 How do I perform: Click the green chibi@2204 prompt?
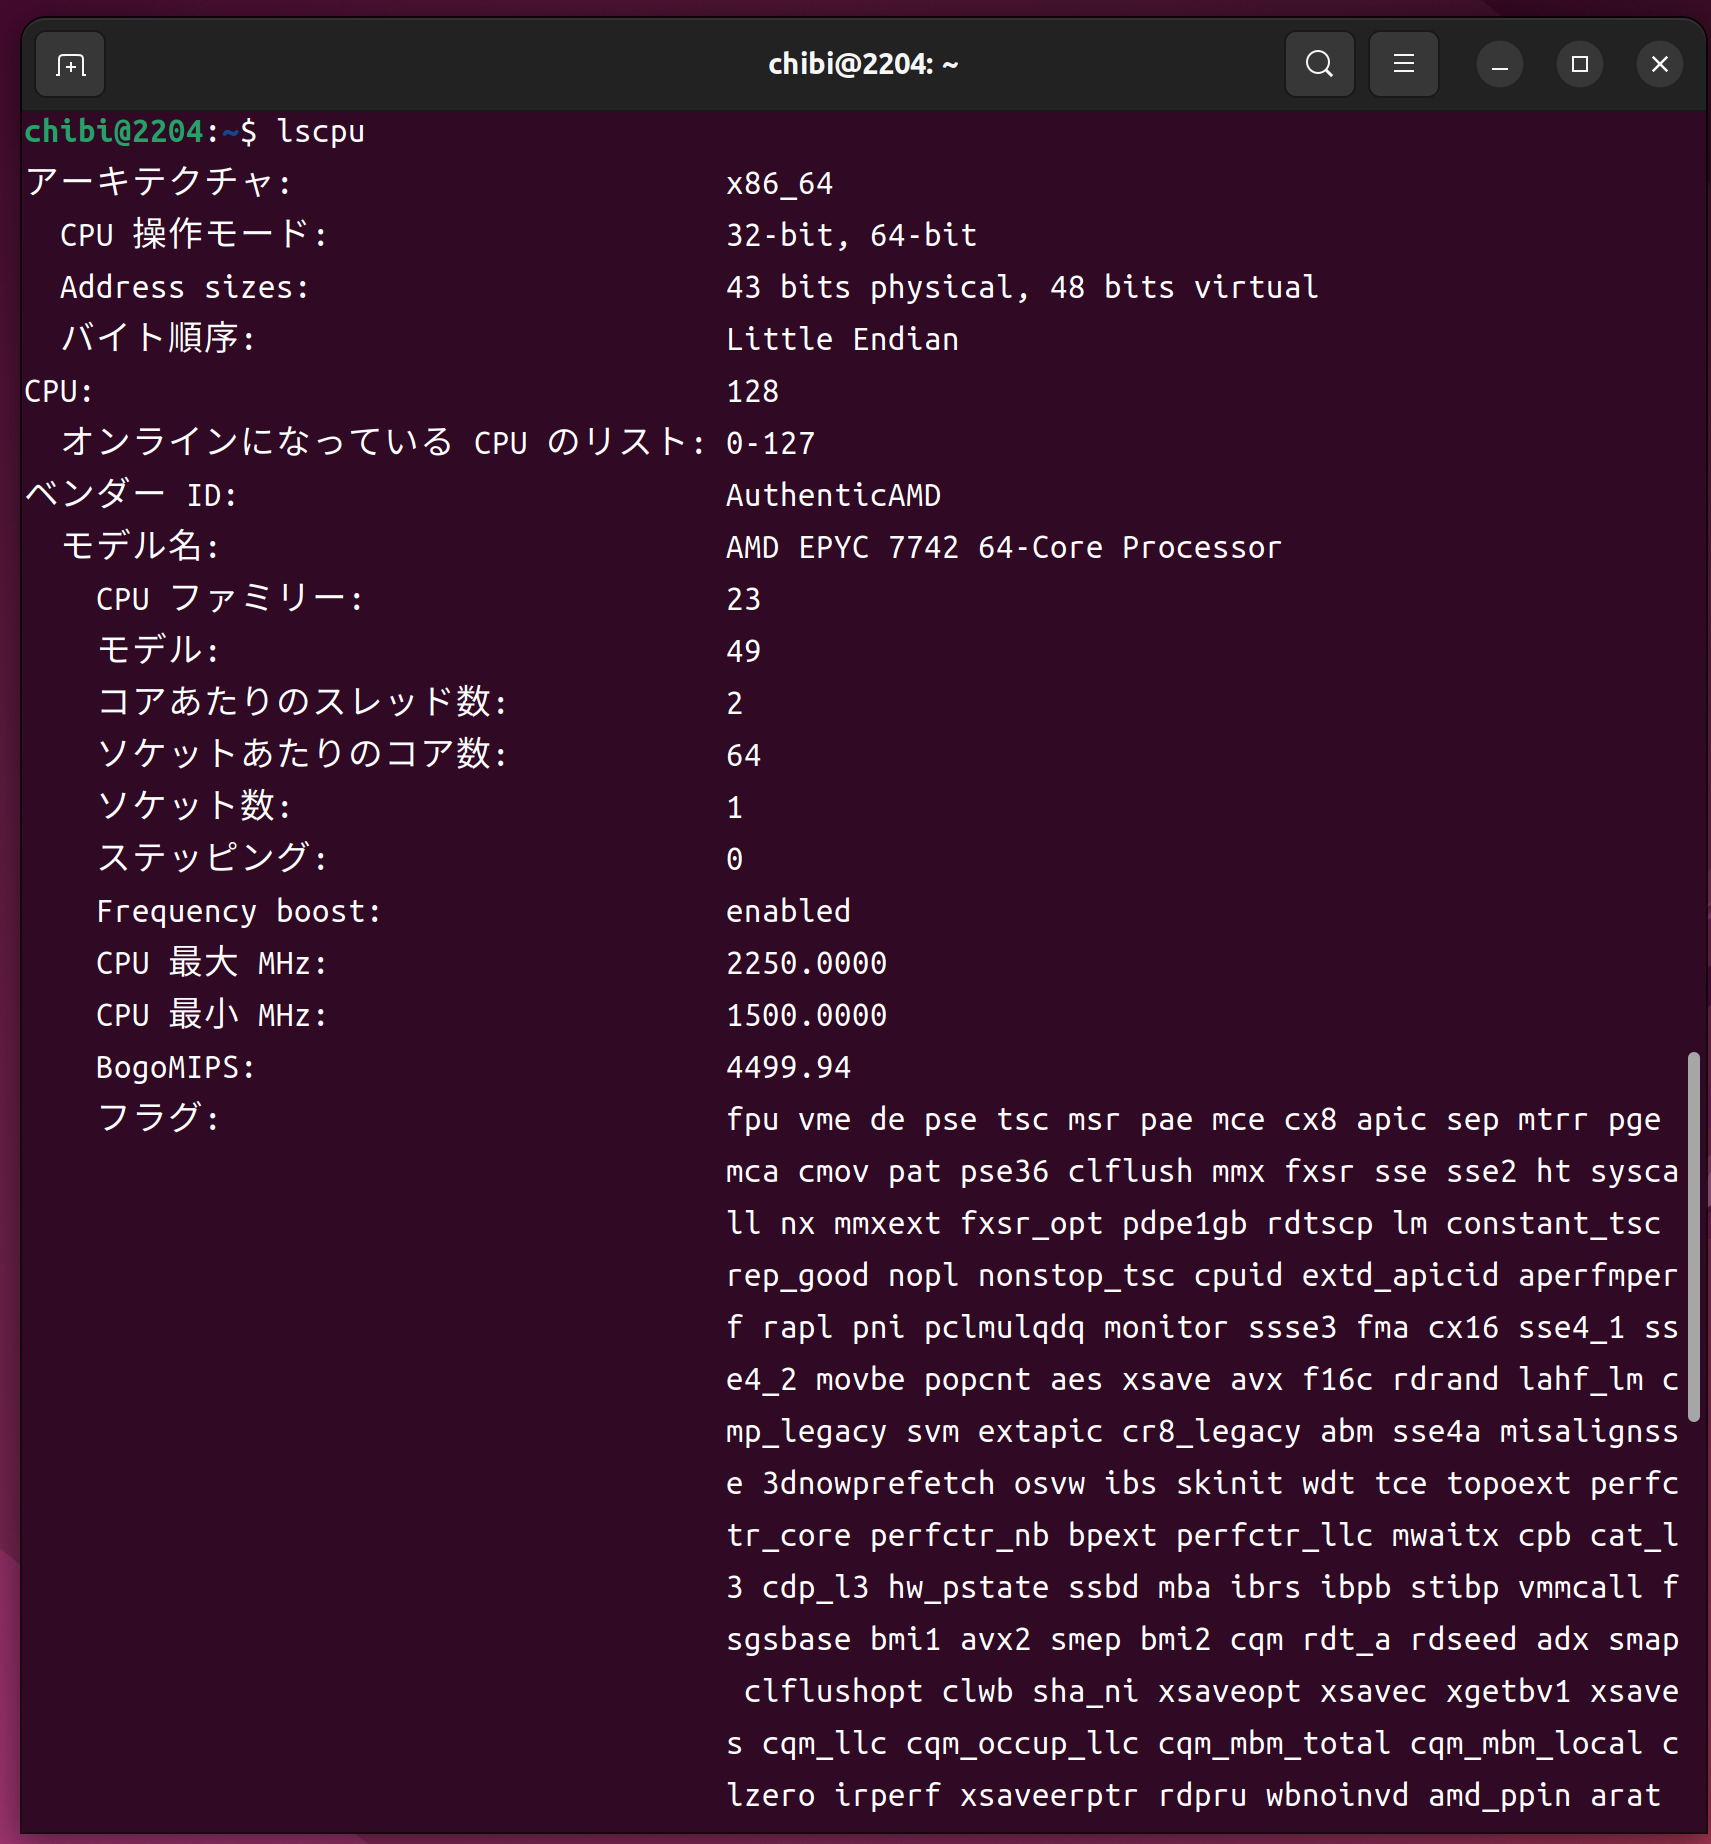coord(114,132)
